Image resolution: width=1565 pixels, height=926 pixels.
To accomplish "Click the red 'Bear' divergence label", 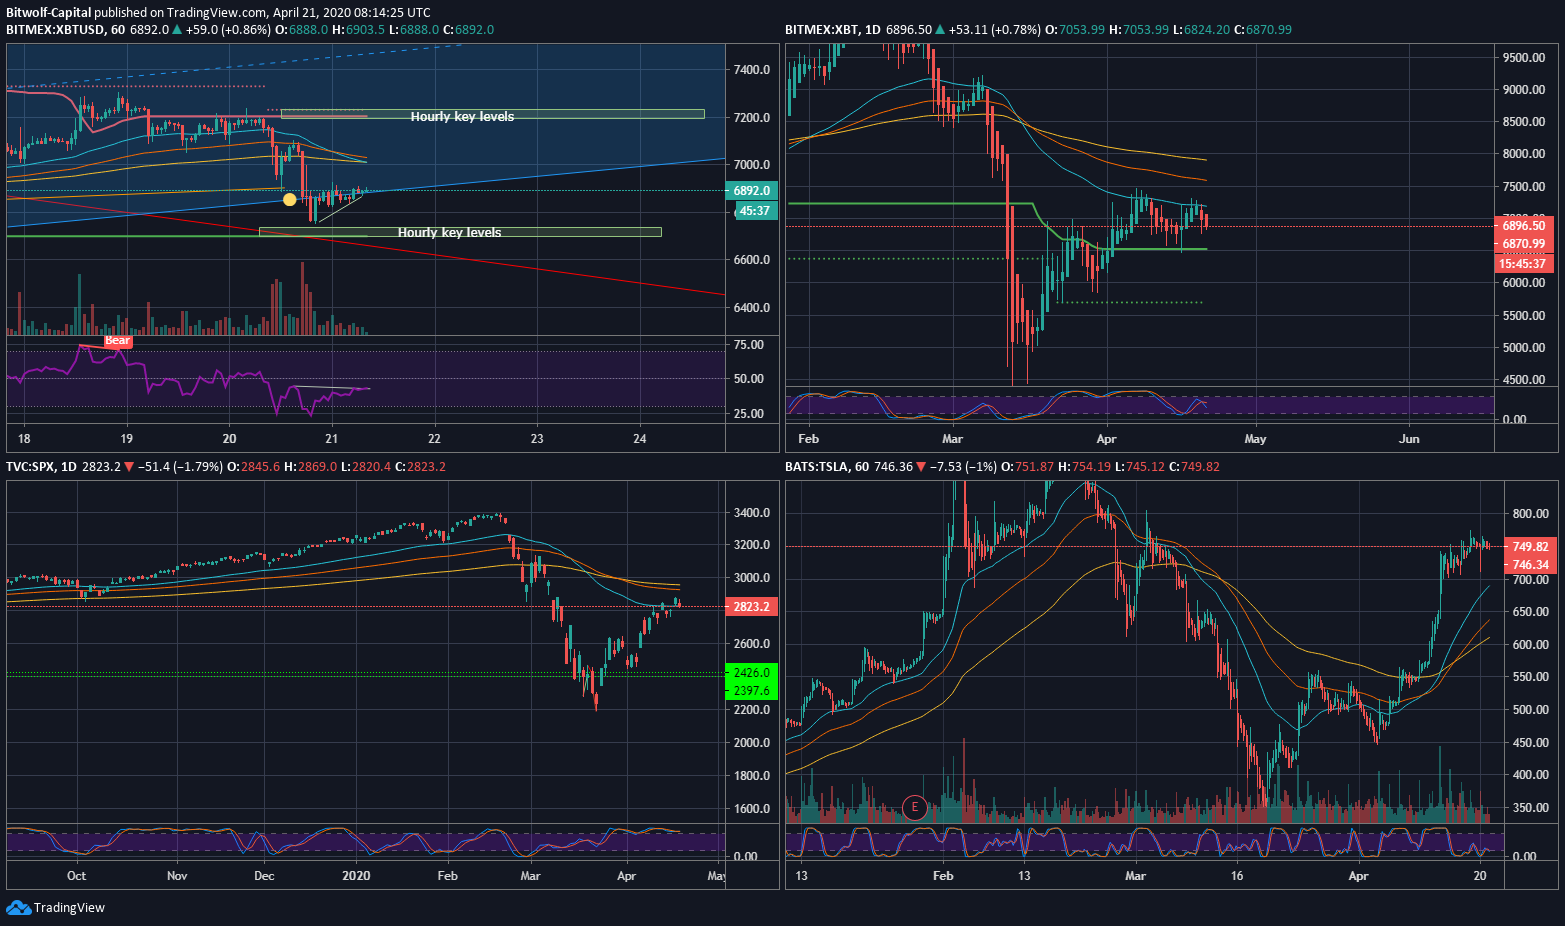I will [118, 340].
